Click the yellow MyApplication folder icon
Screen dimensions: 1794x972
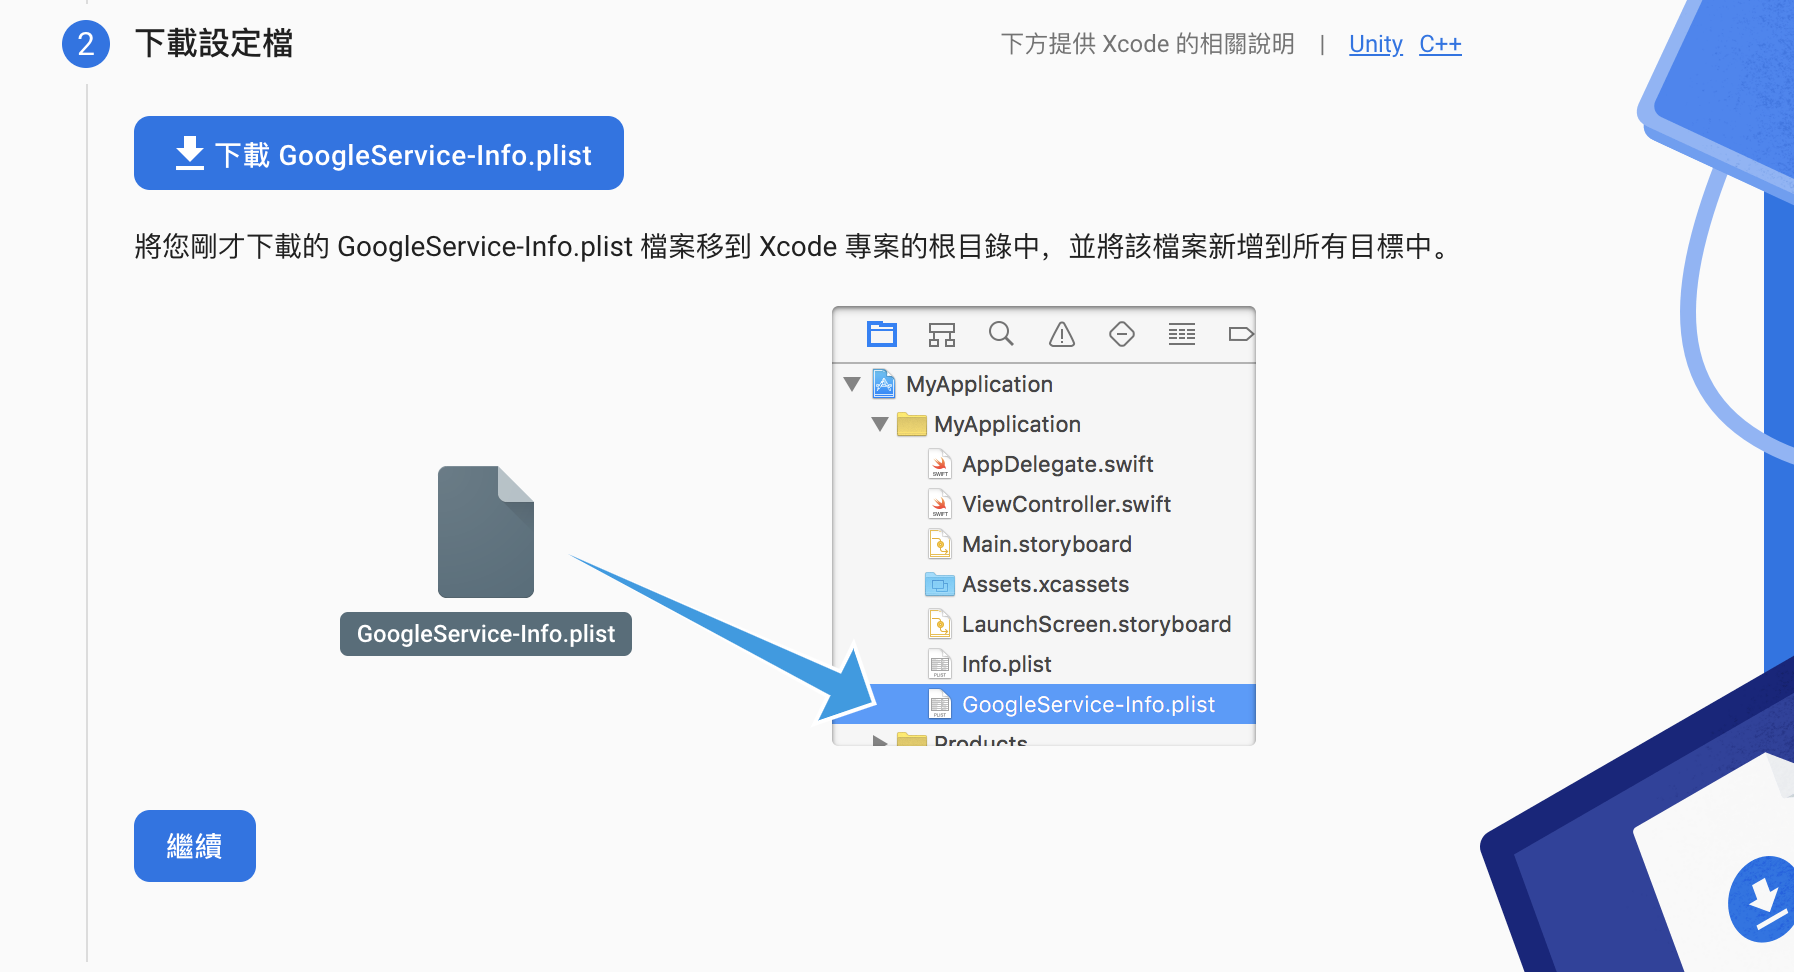pos(912,424)
